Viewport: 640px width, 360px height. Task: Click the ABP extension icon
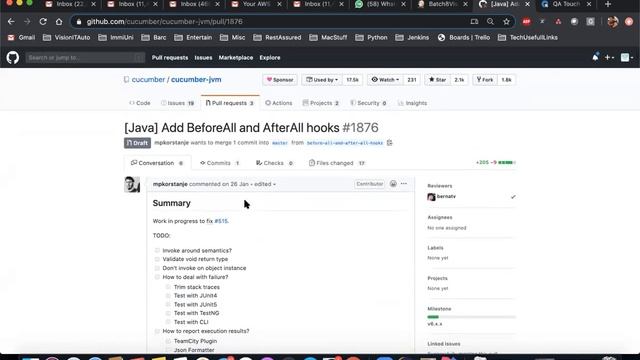[527, 22]
